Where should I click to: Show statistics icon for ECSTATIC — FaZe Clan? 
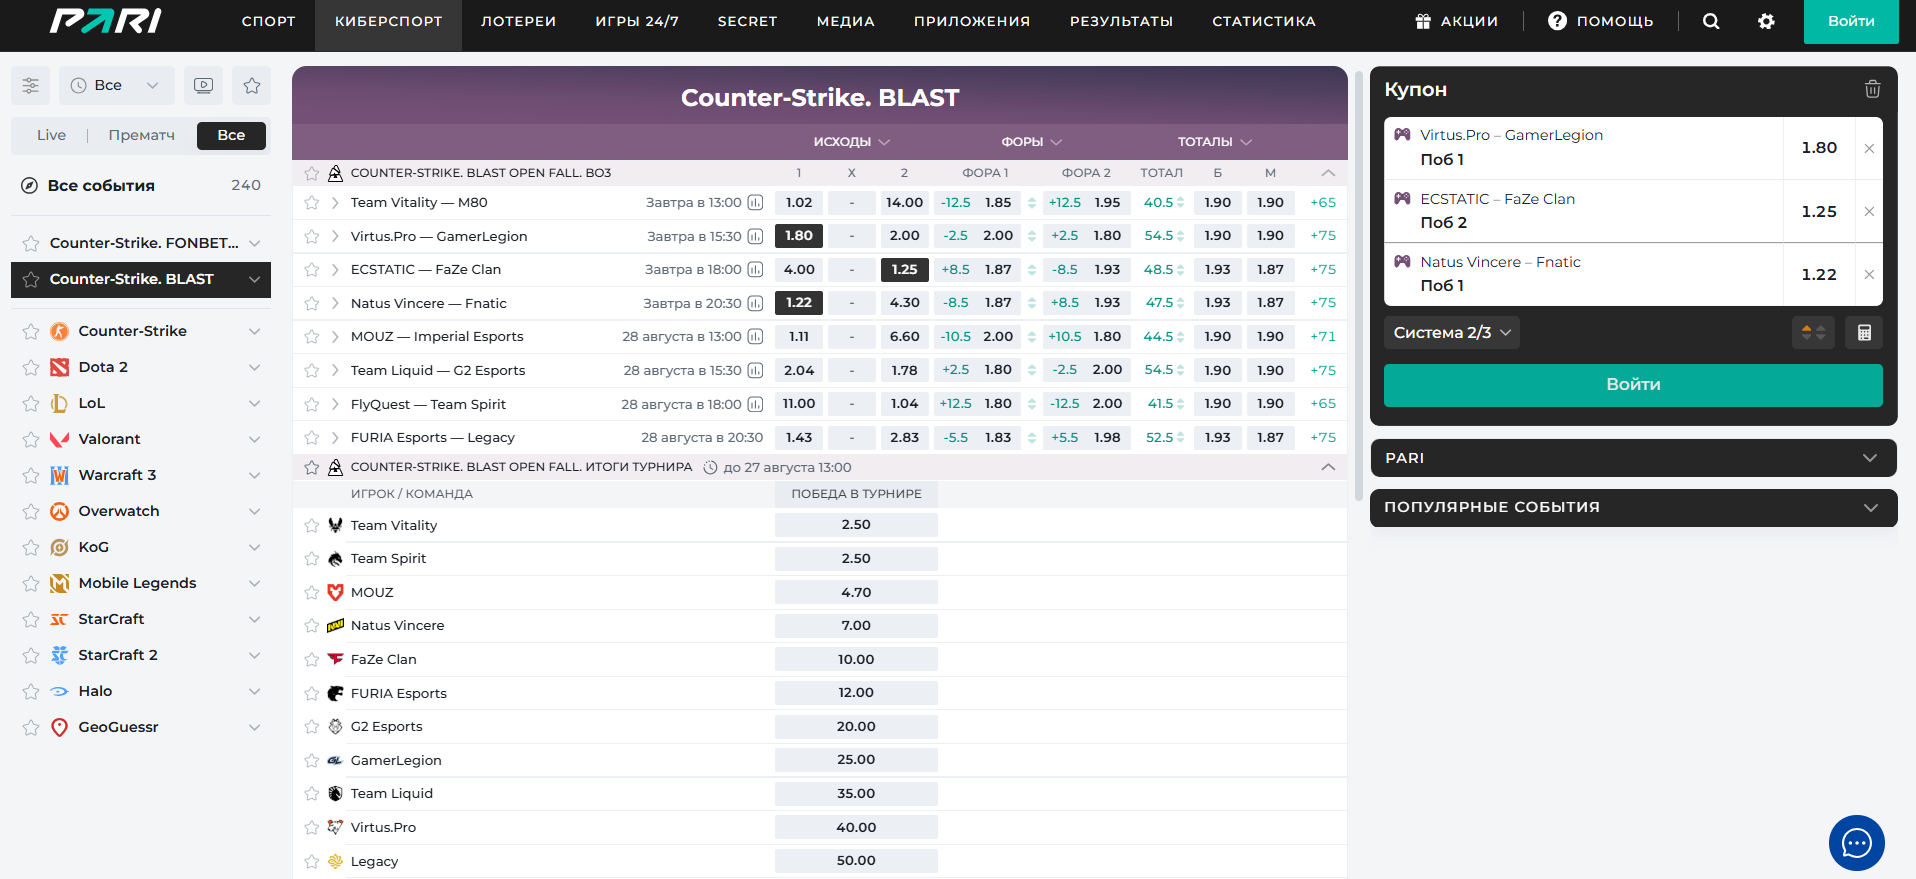click(x=755, y=270)
